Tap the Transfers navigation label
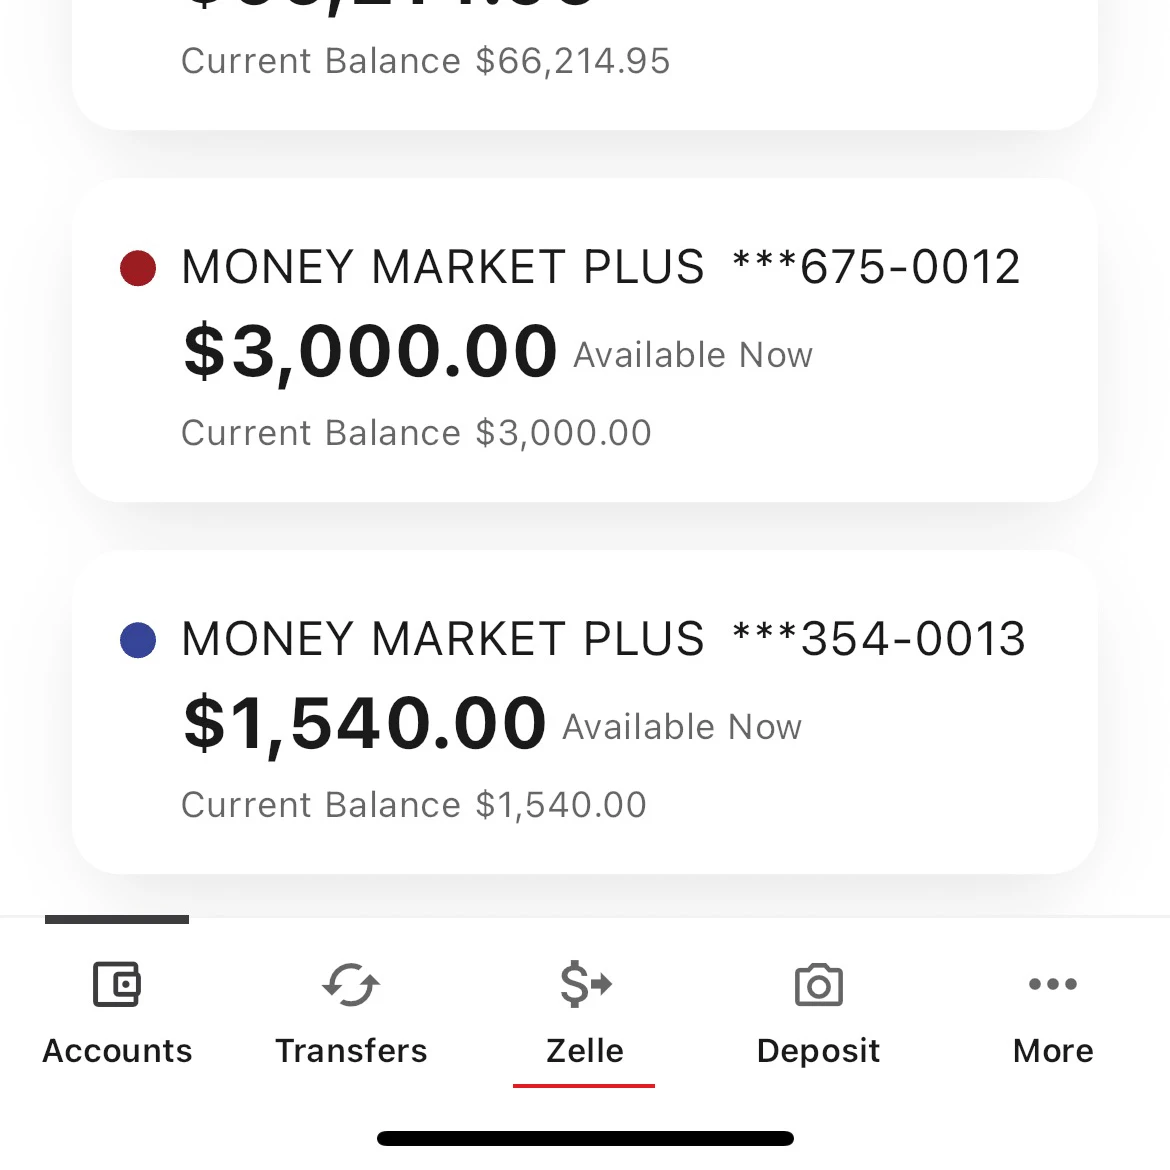Image resolution: width=1170 pixels, height=1170 pixels. [351, 1050]
